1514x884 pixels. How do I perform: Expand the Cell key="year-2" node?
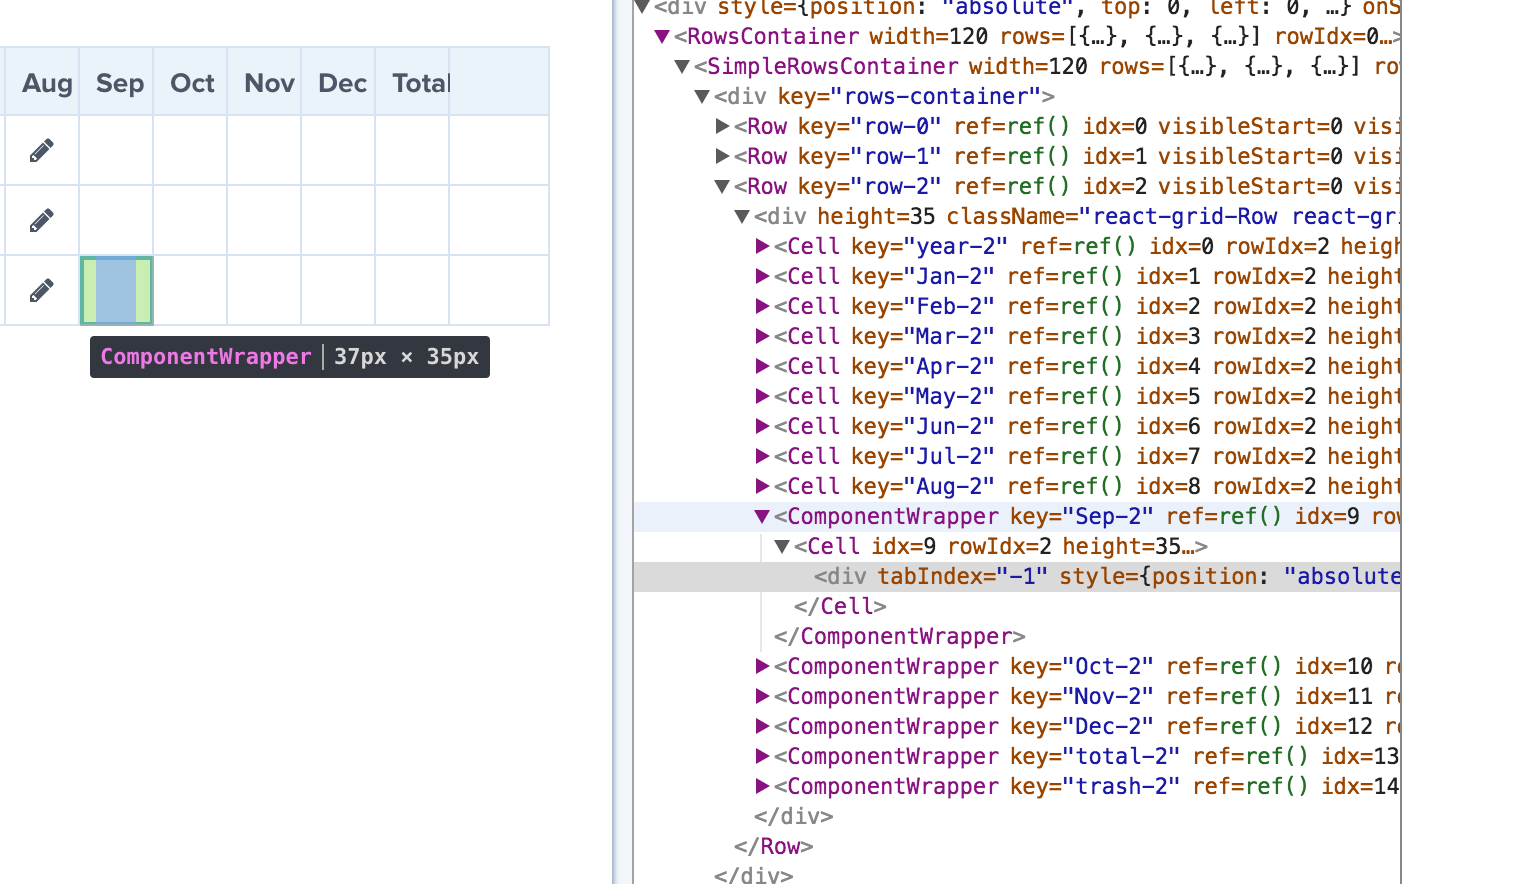click(x=762, y=246)
